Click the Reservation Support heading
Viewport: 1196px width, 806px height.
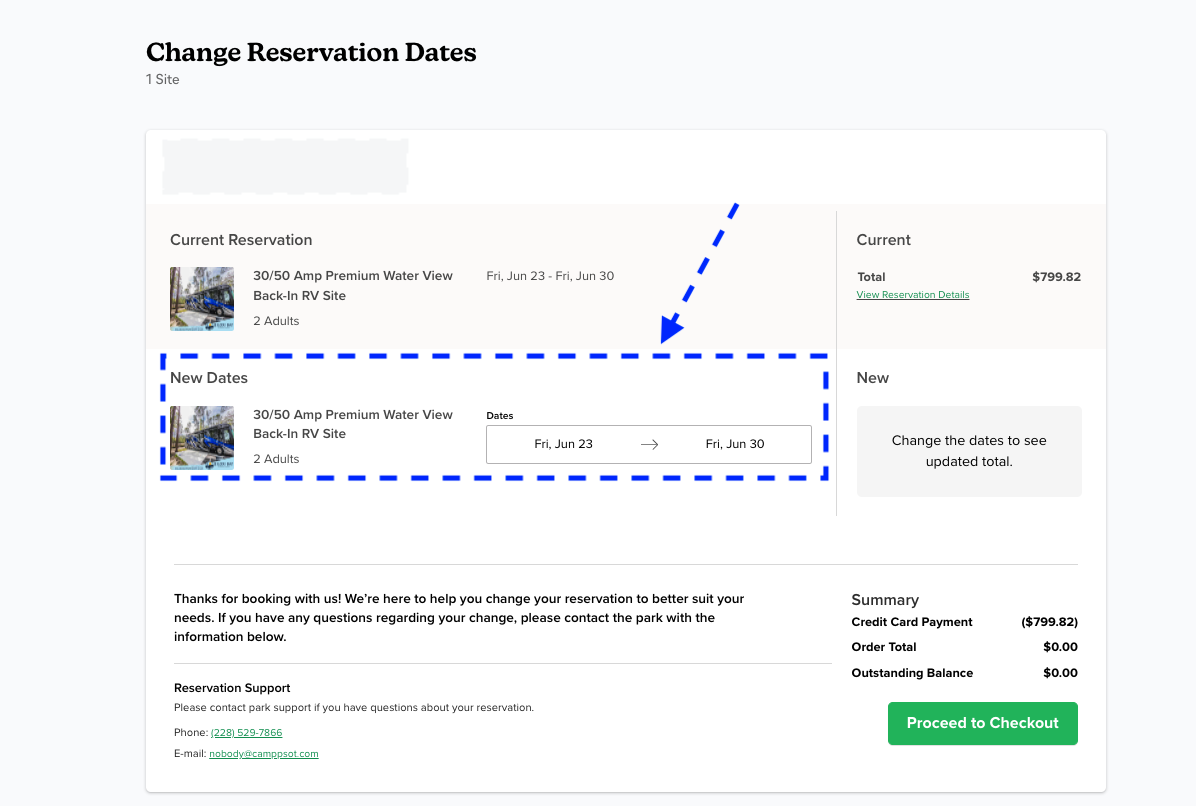(232, 688)
